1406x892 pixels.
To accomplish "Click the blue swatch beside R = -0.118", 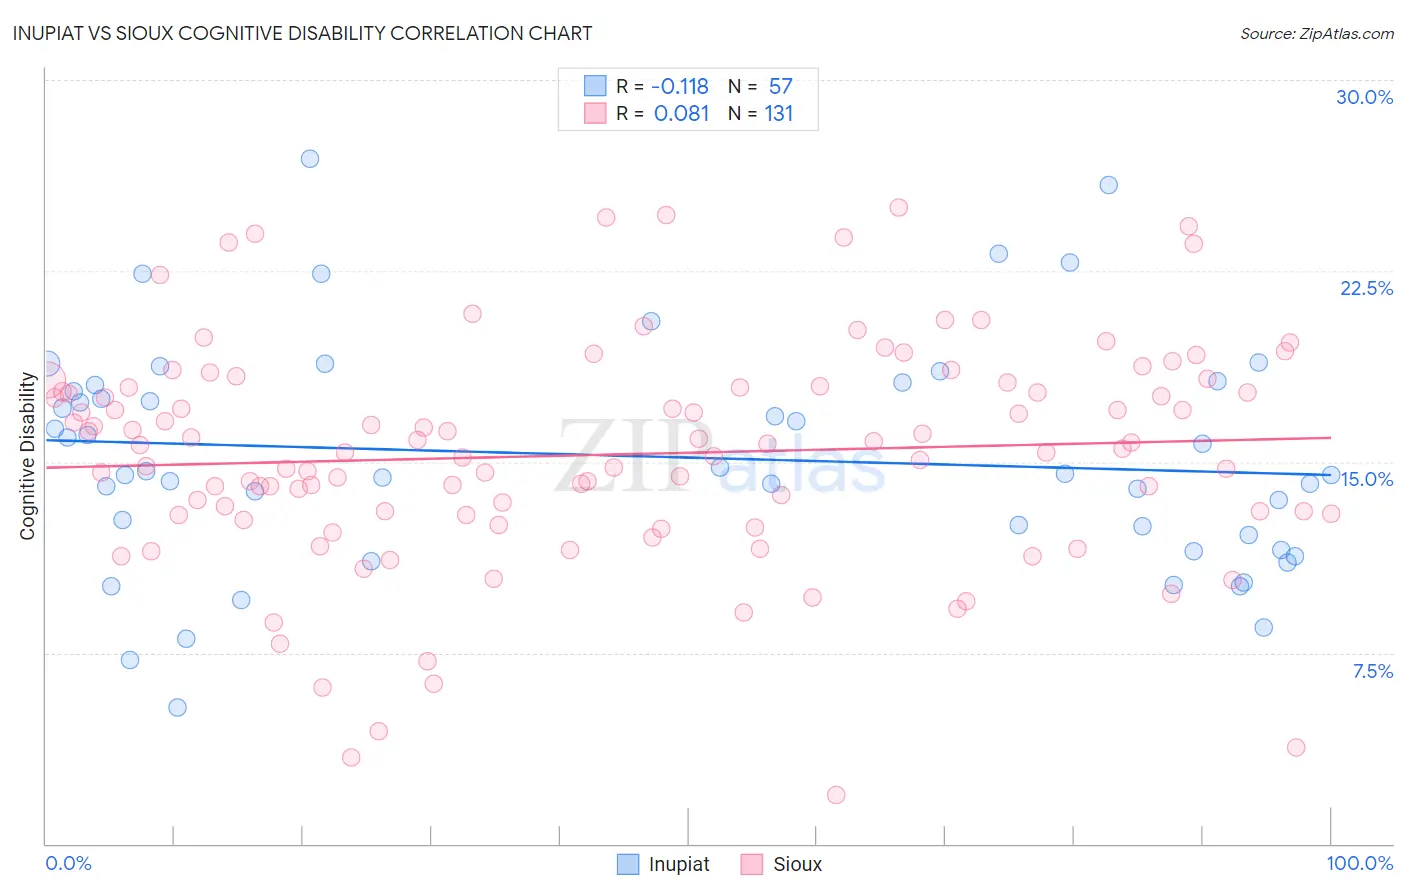I will [x=595, y=86].
